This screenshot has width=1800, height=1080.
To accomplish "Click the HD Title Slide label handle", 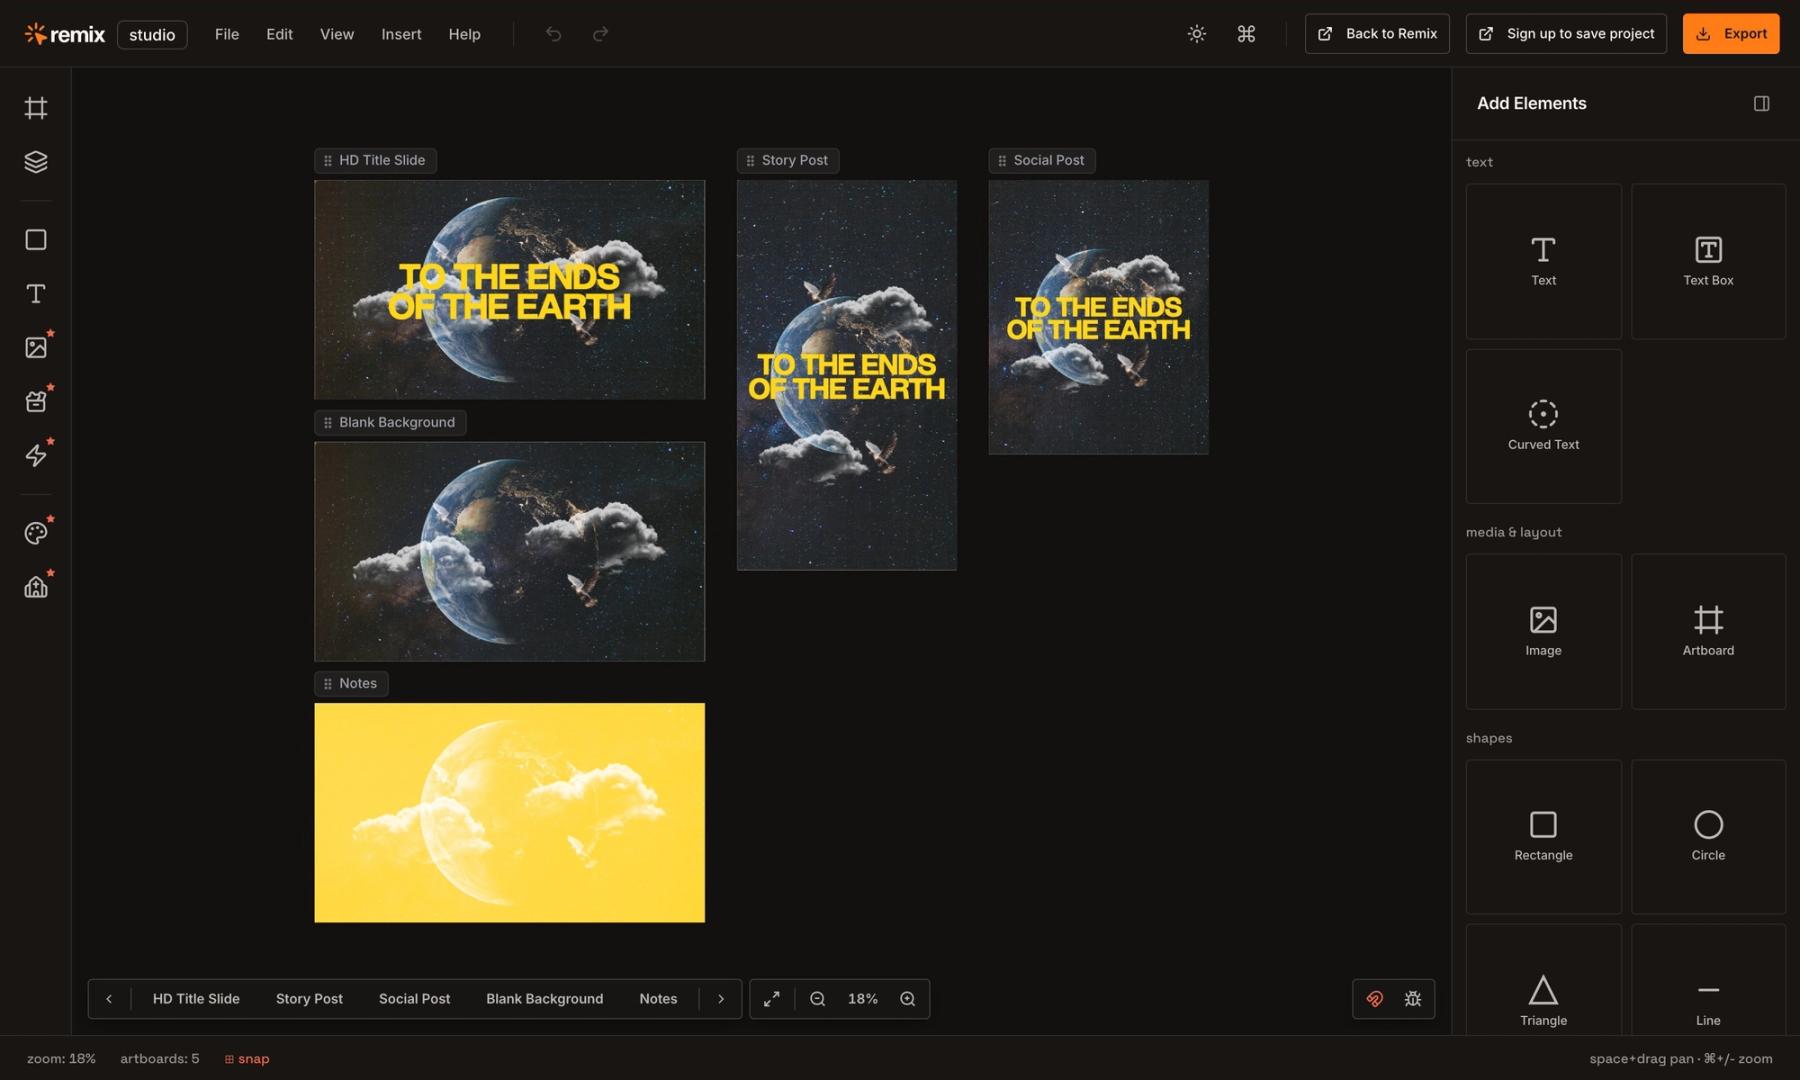I will (328, 160).
